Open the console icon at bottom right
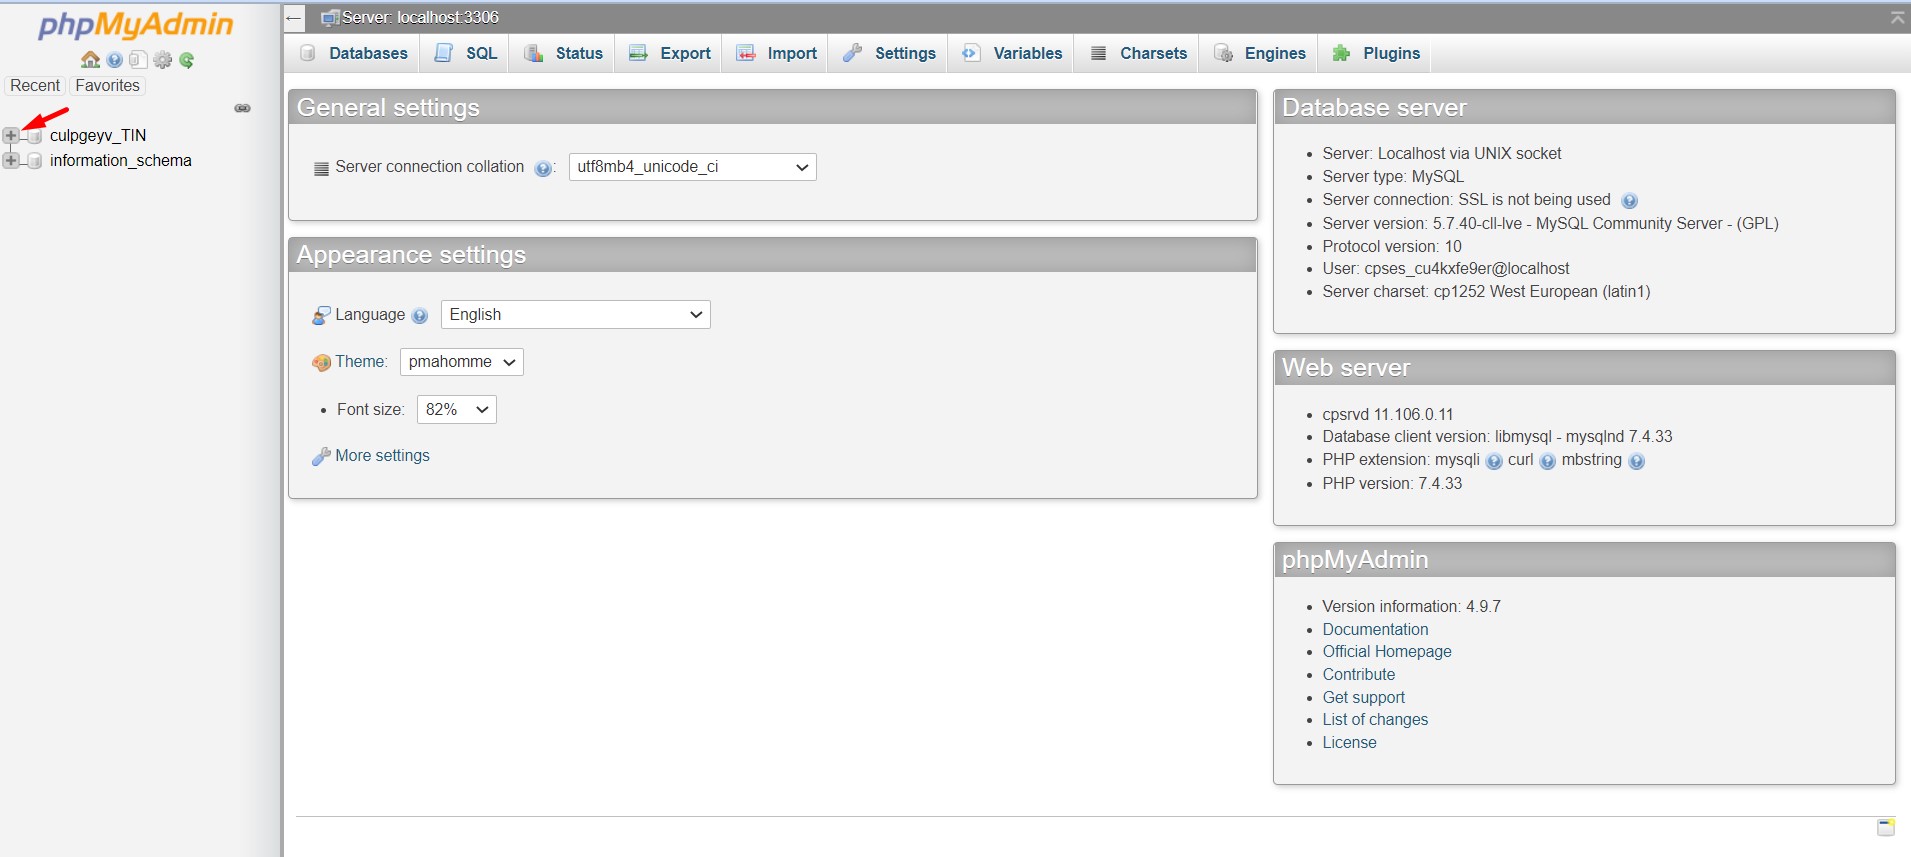This screenshot has width=1911, height=857. click(x=1885, y=827)
